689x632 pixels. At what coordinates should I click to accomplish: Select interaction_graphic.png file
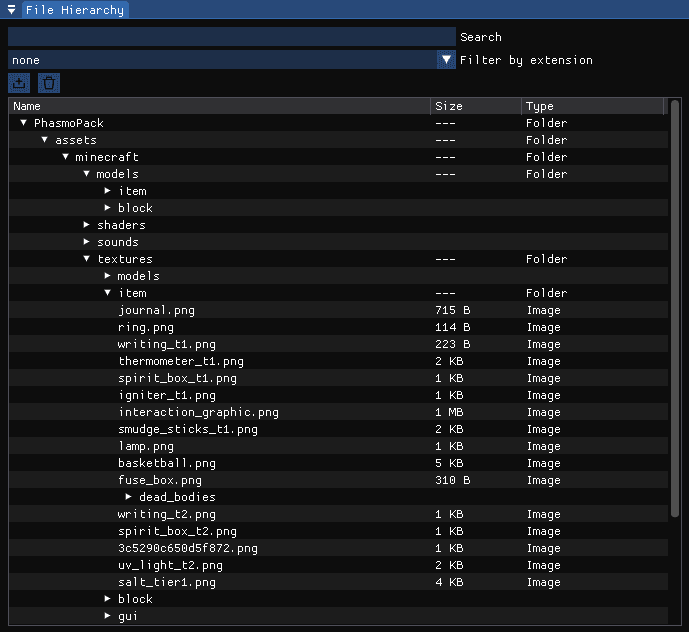[x=199, y=412]
